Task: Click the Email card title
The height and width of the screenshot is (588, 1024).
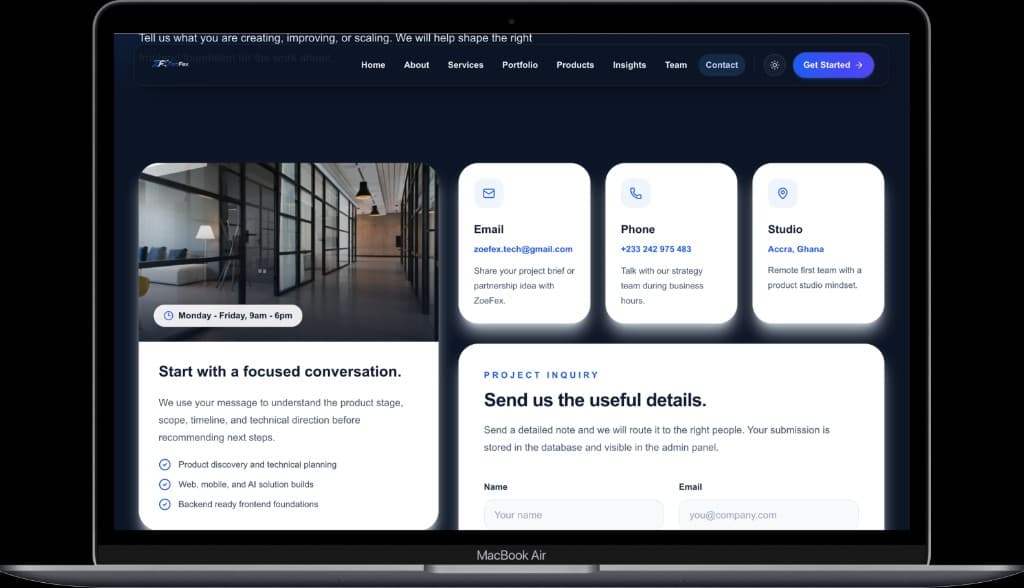Action: (488, 229)
